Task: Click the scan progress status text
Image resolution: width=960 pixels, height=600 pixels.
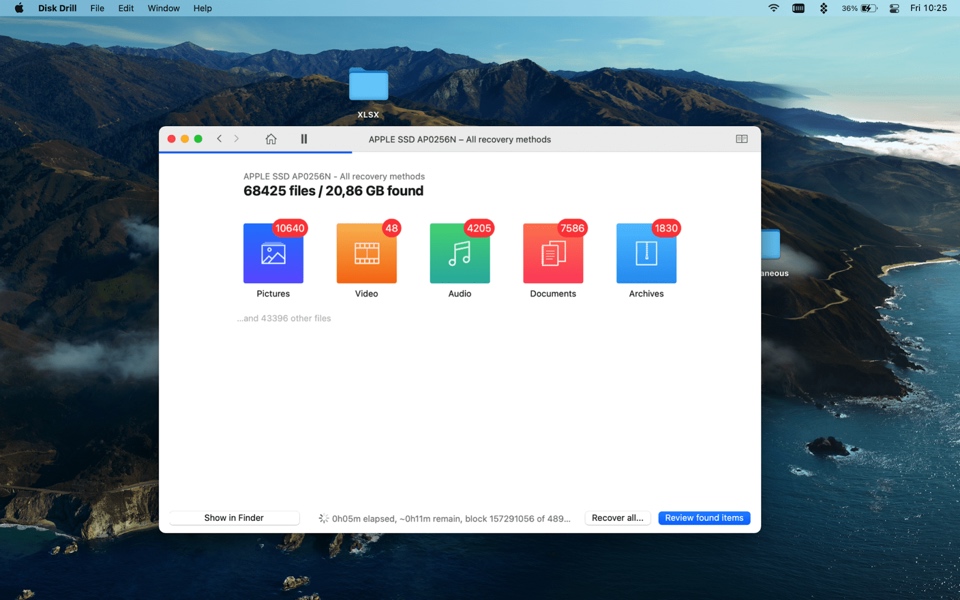Action: tap(451, 519)
